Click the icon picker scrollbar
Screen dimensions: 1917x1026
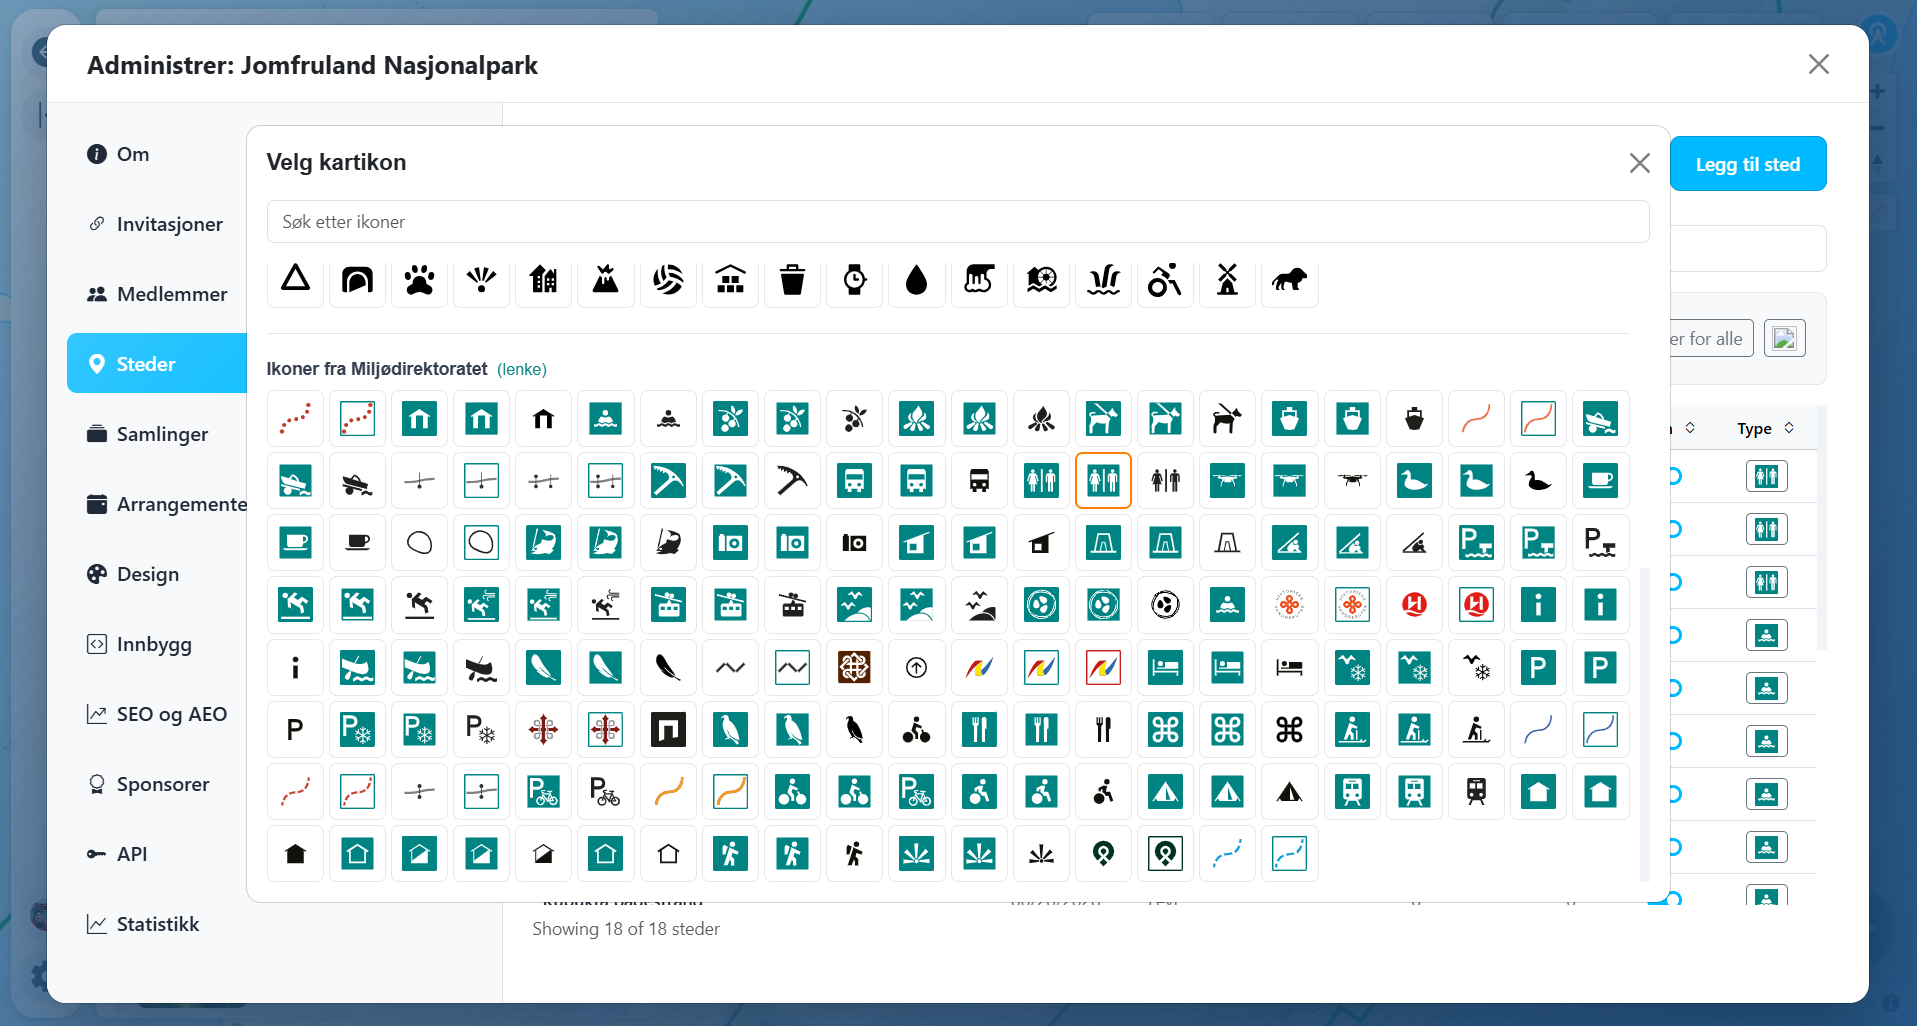click(x=1645, y=724)
